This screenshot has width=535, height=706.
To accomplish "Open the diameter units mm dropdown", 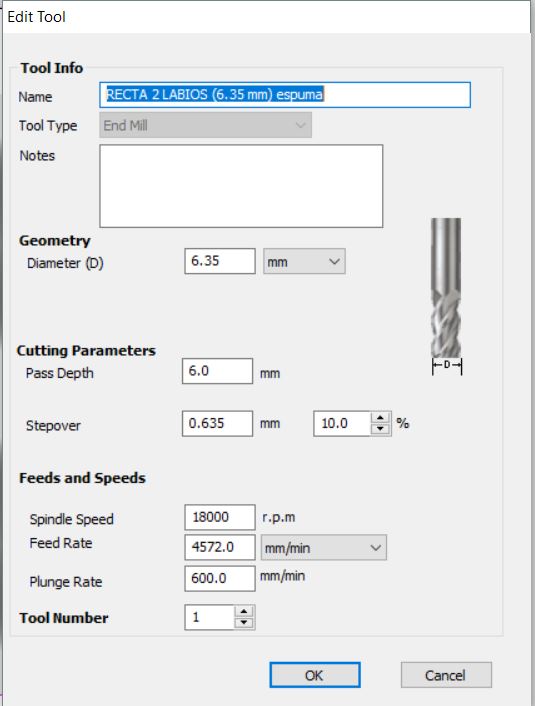I will click(x=304, y=261).
